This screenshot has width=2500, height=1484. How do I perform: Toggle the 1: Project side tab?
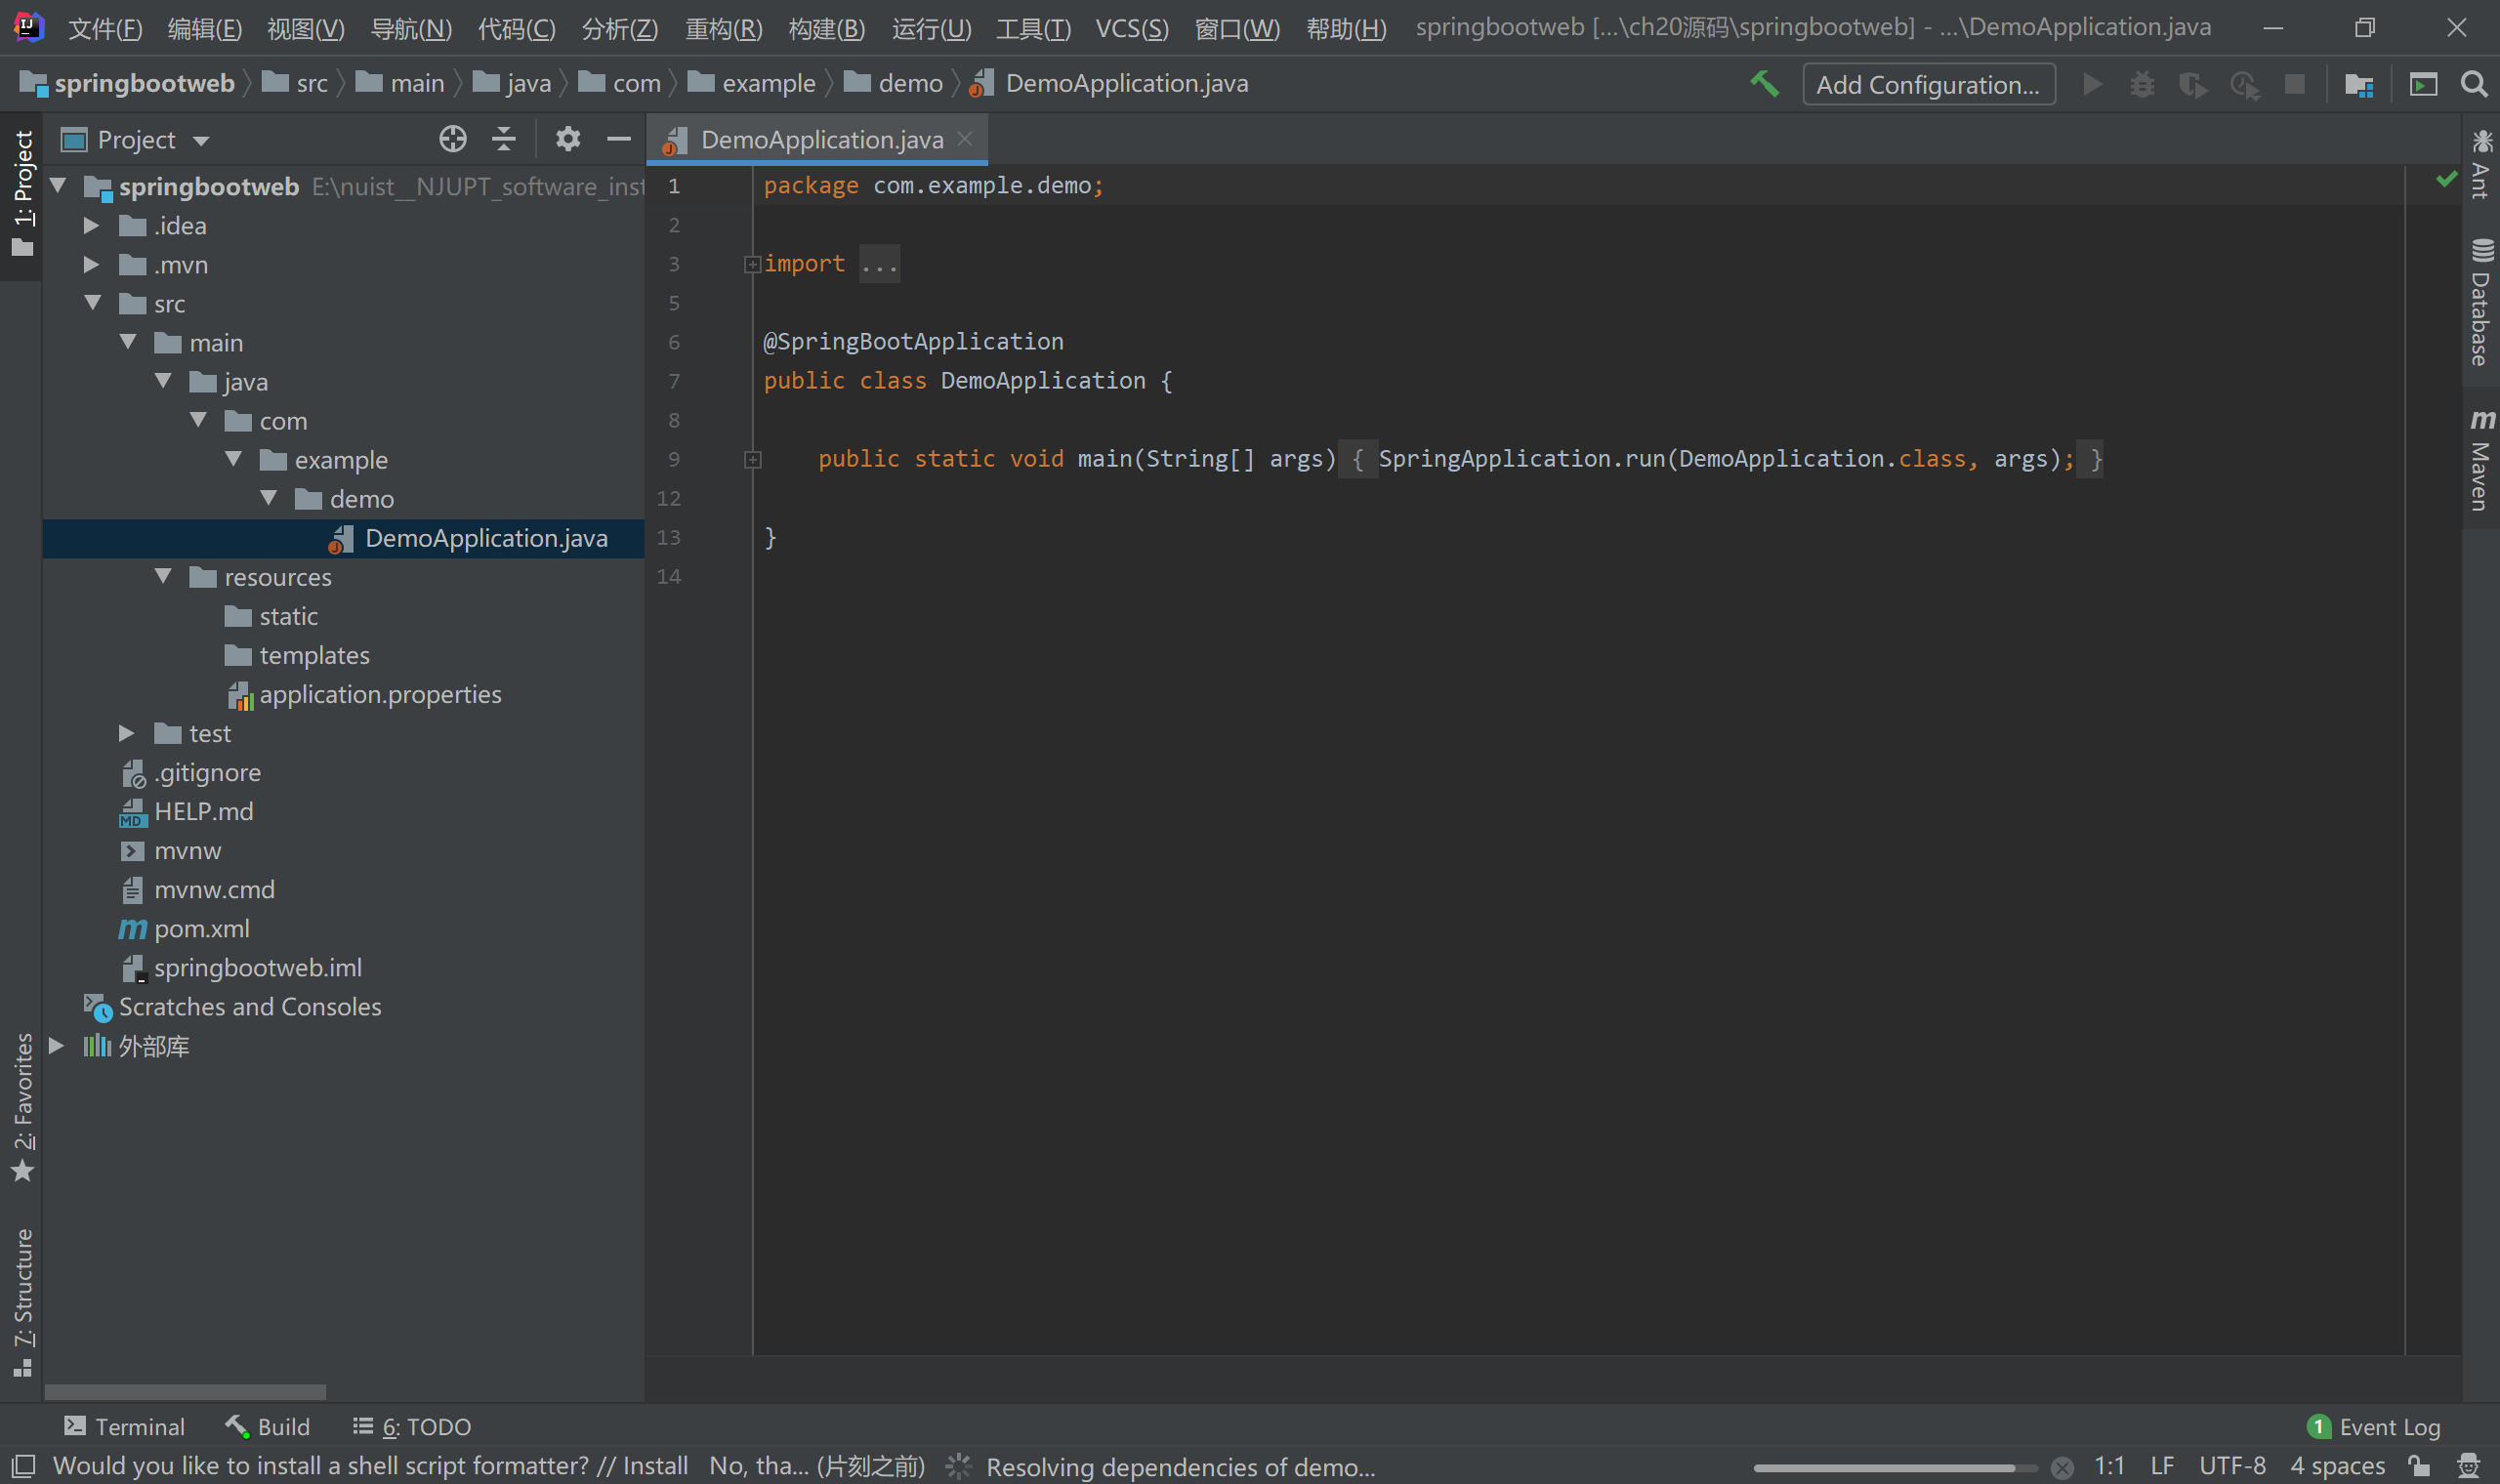(x=22, y=195)
